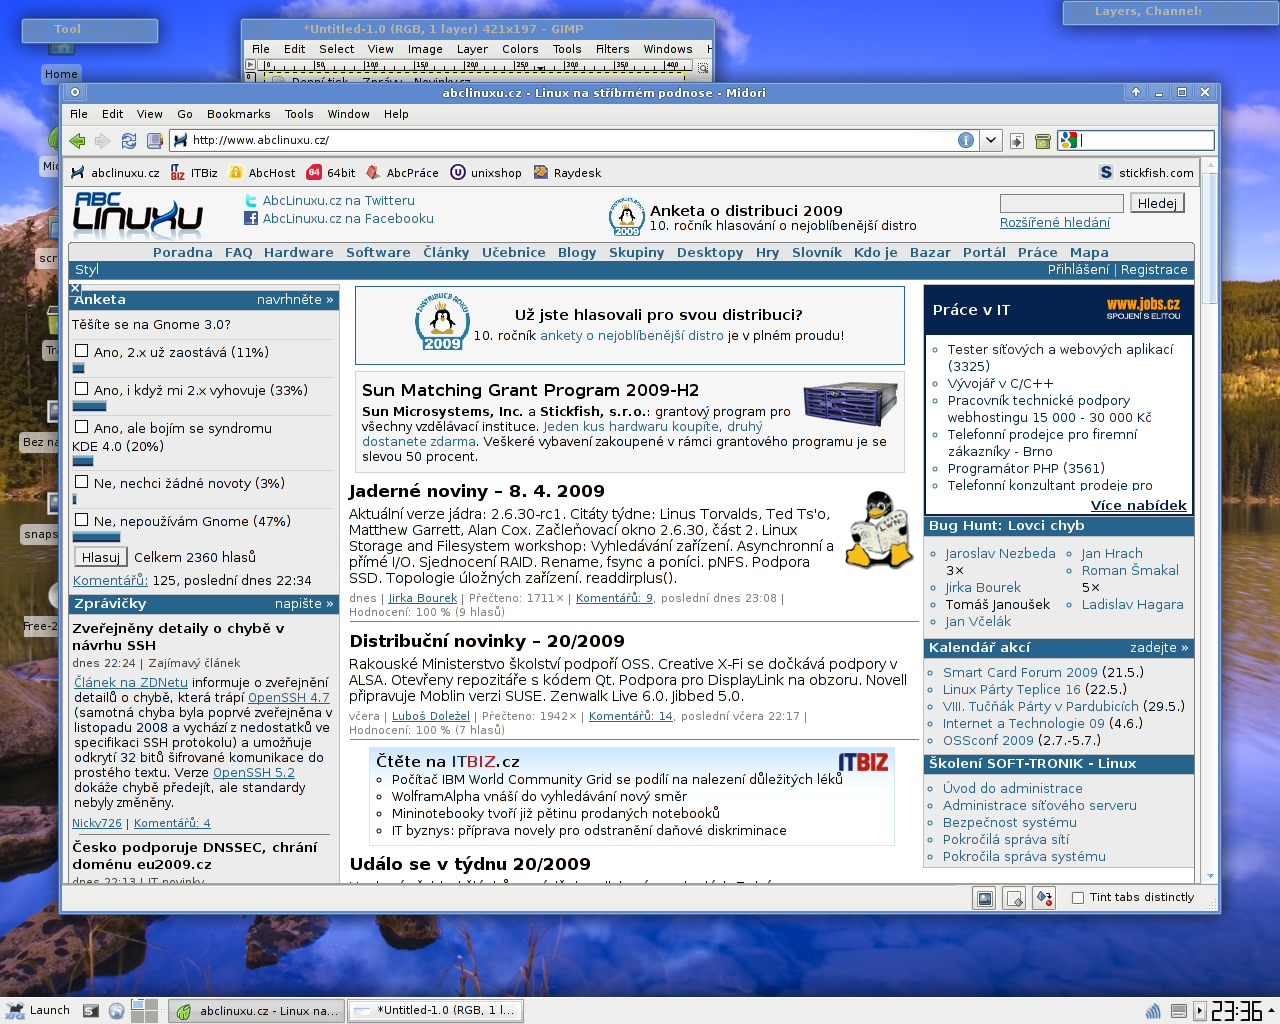
Task: Open the Bookmarks menu in Midori
Action: (238, 114)
